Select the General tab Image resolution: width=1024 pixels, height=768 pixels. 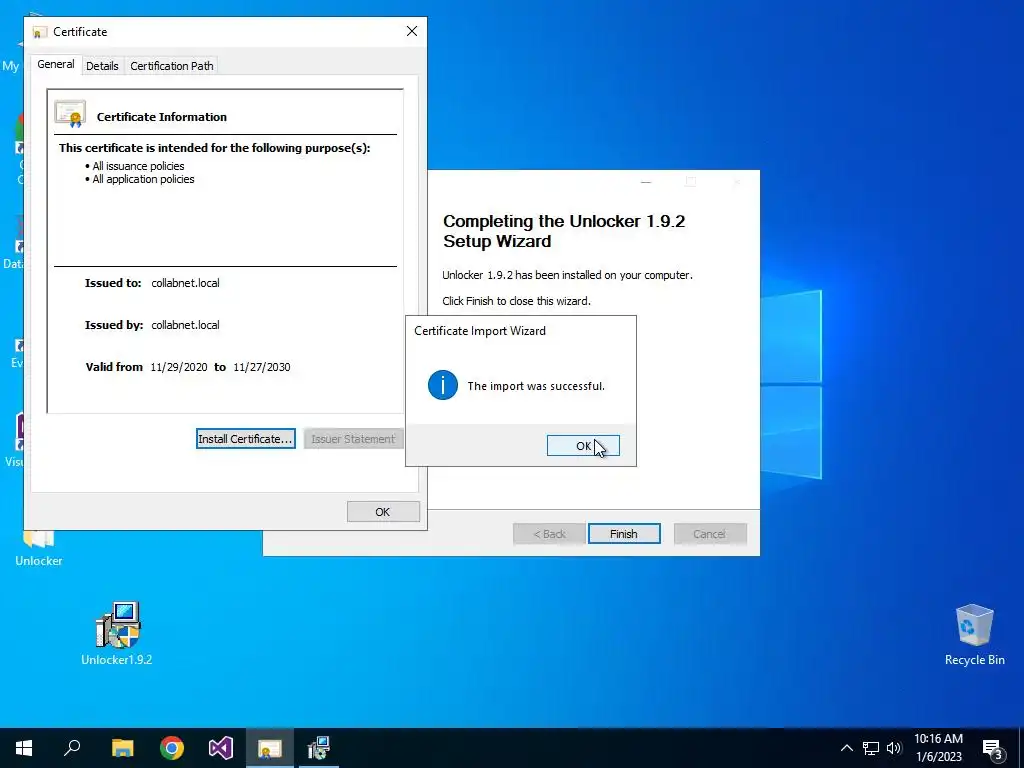56,64
